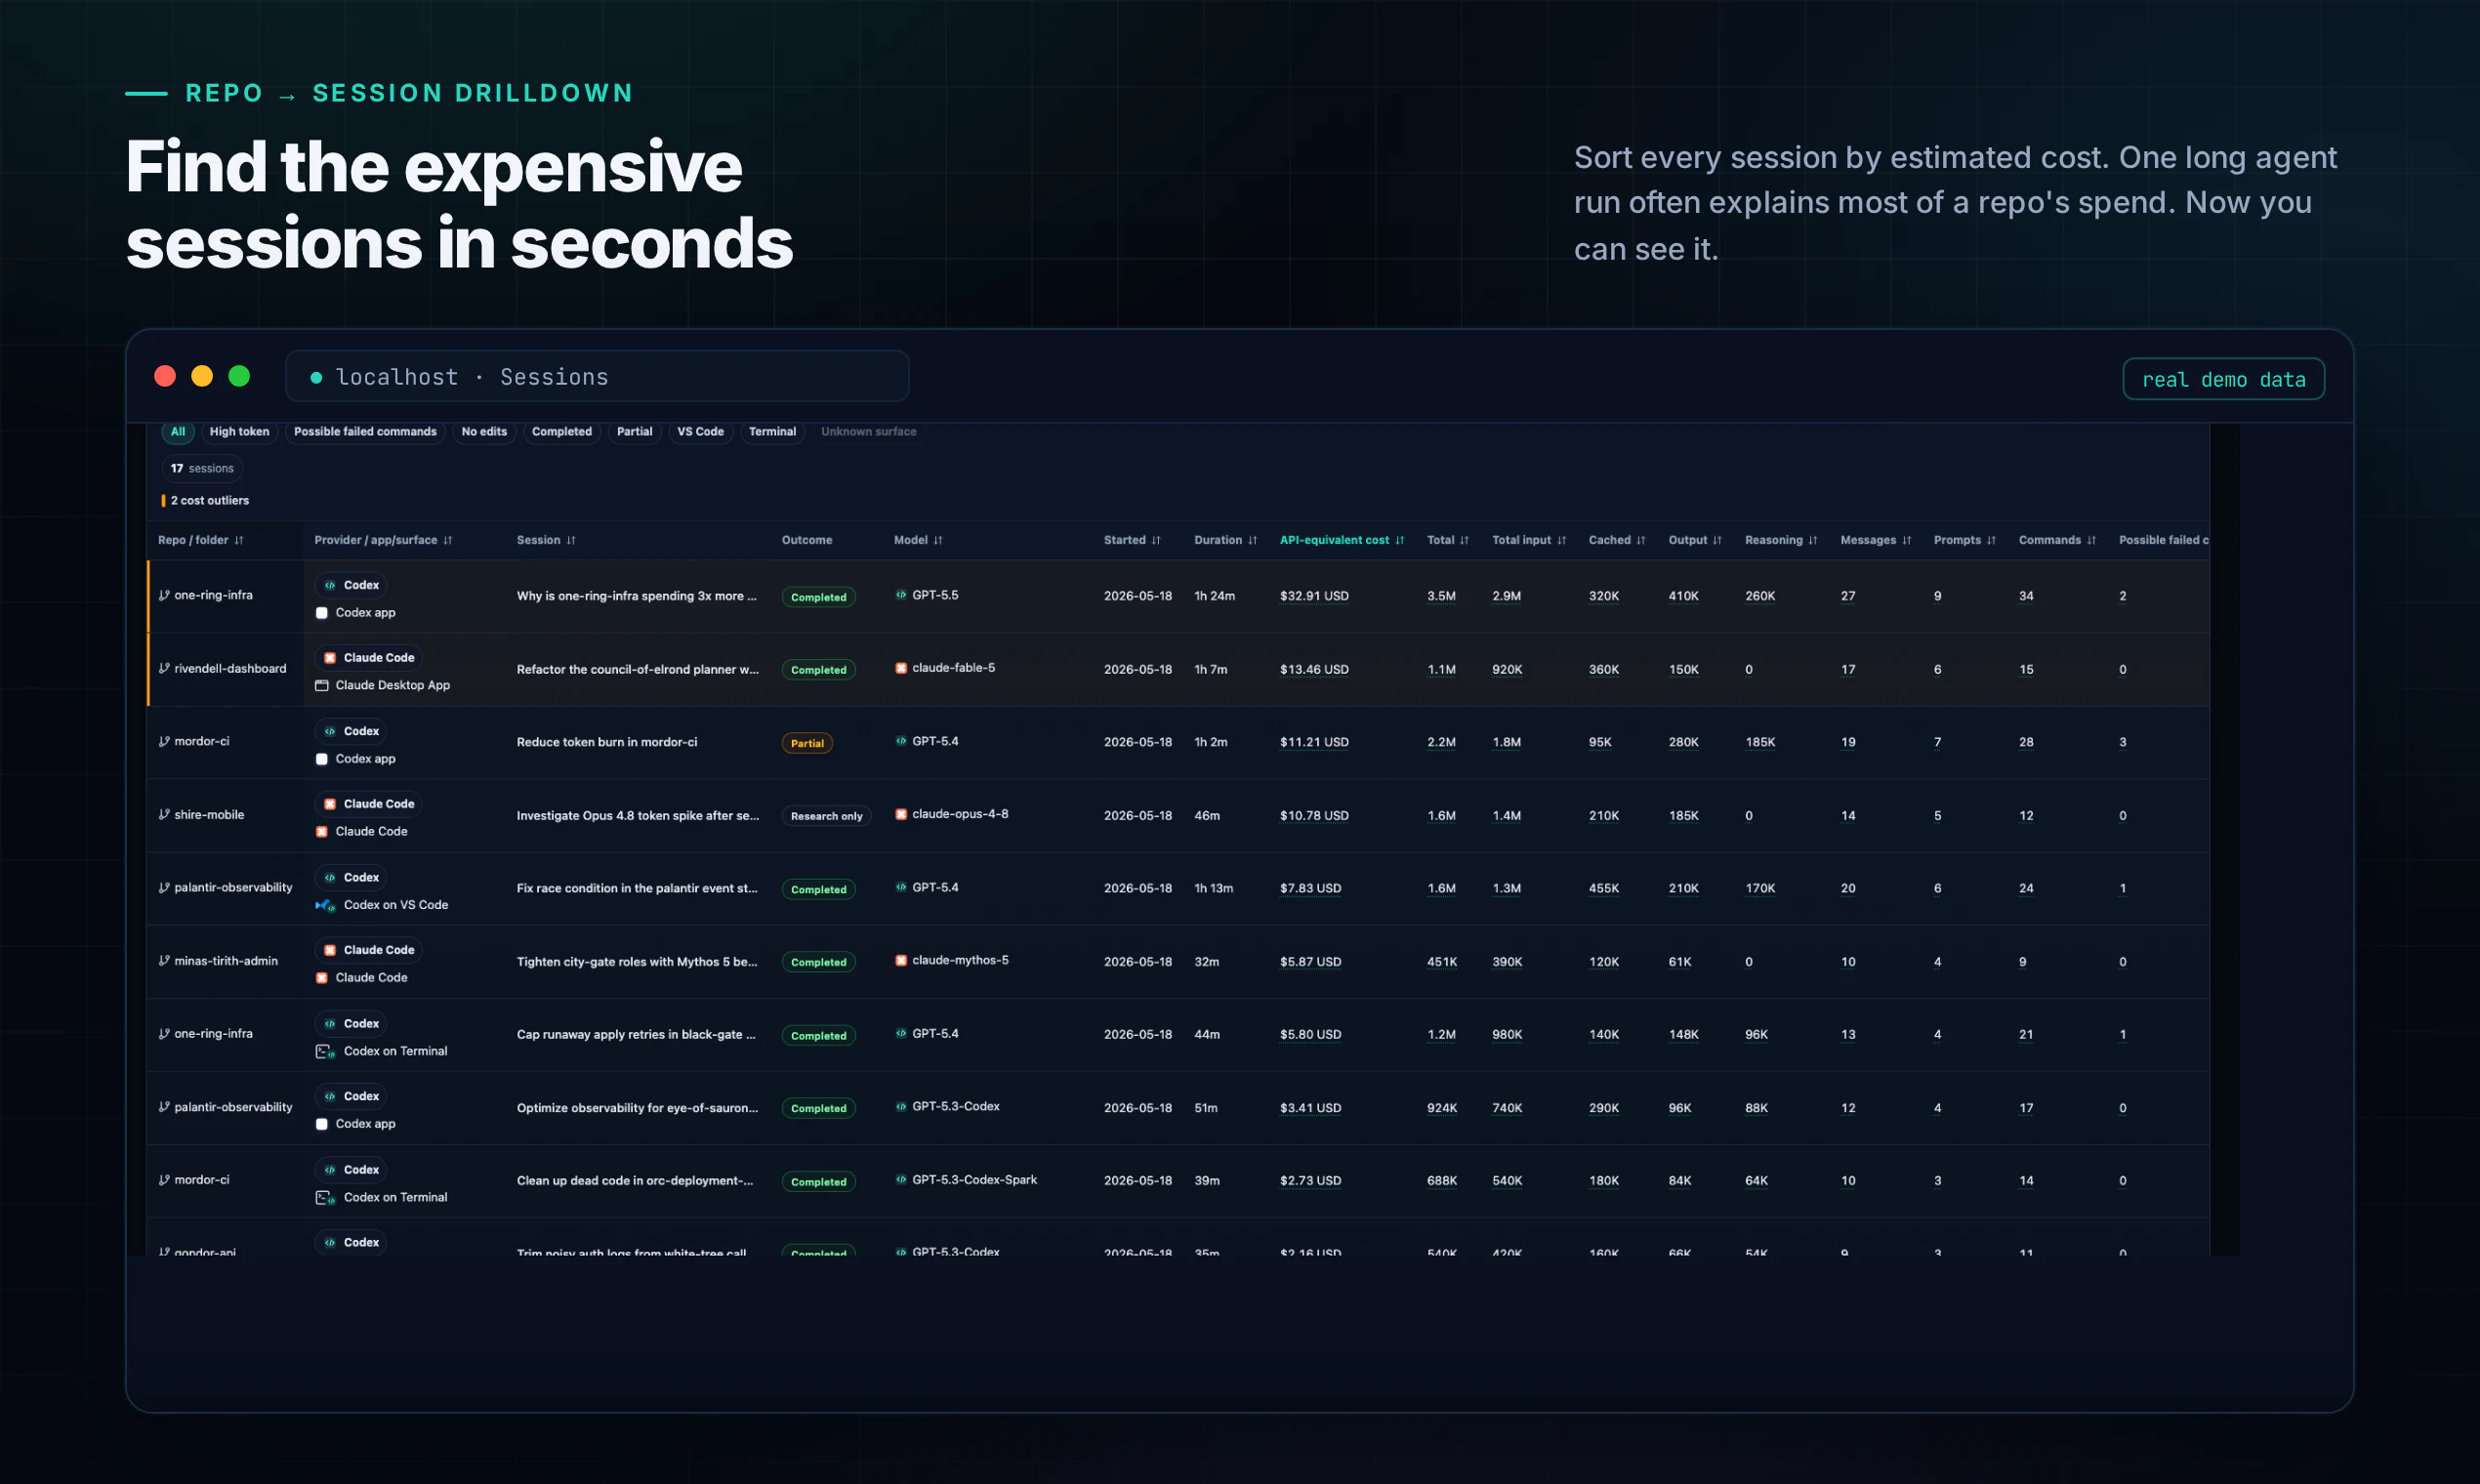Click Terminal icon in the $2.73 row
2480x1484 pixels.
coord(325,1197)
